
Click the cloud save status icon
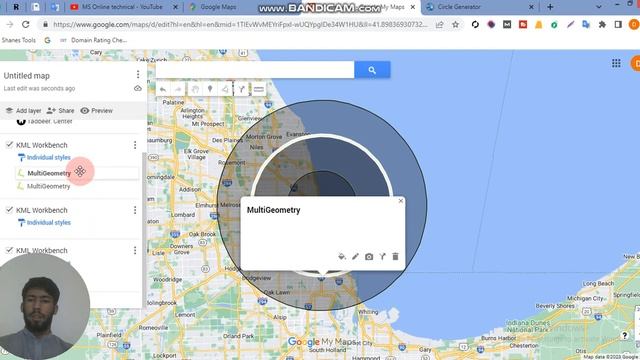click(x=138, y=89)
